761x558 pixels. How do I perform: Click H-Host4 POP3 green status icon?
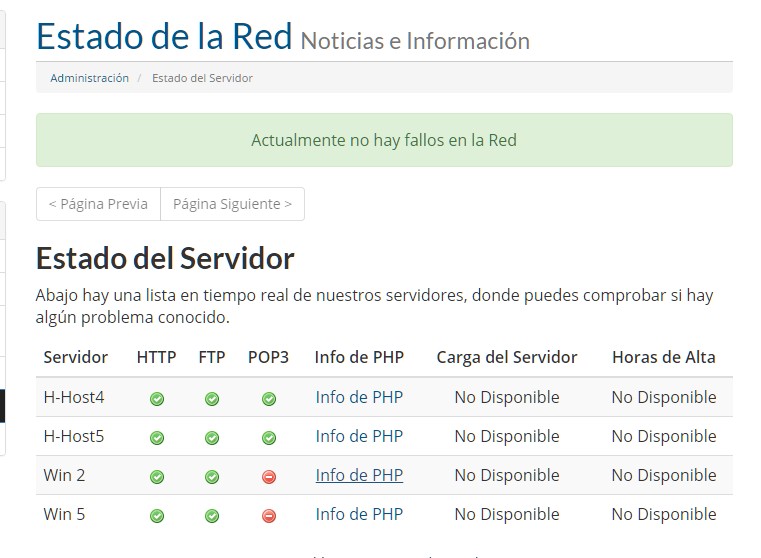(x=268, y=399)
